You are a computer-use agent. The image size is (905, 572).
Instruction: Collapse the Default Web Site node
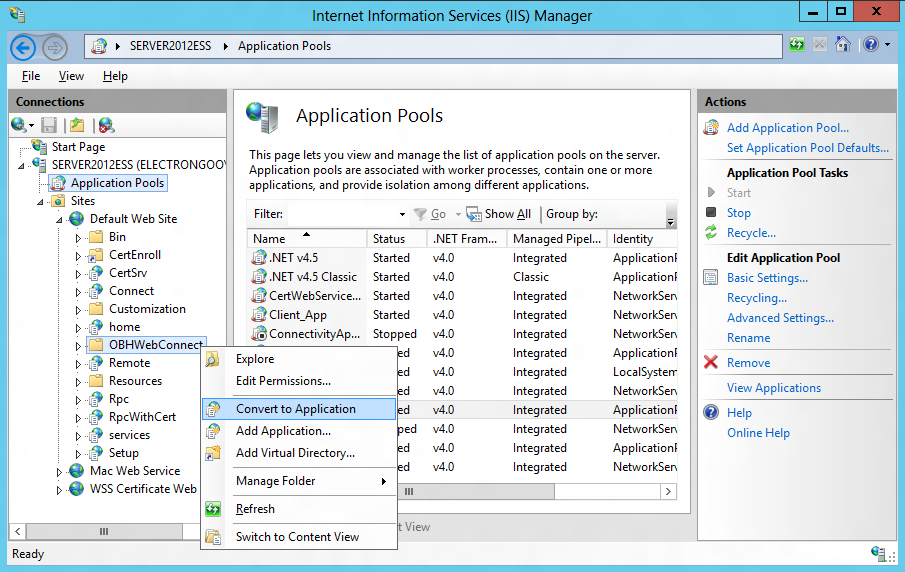(x=59, y=219)
